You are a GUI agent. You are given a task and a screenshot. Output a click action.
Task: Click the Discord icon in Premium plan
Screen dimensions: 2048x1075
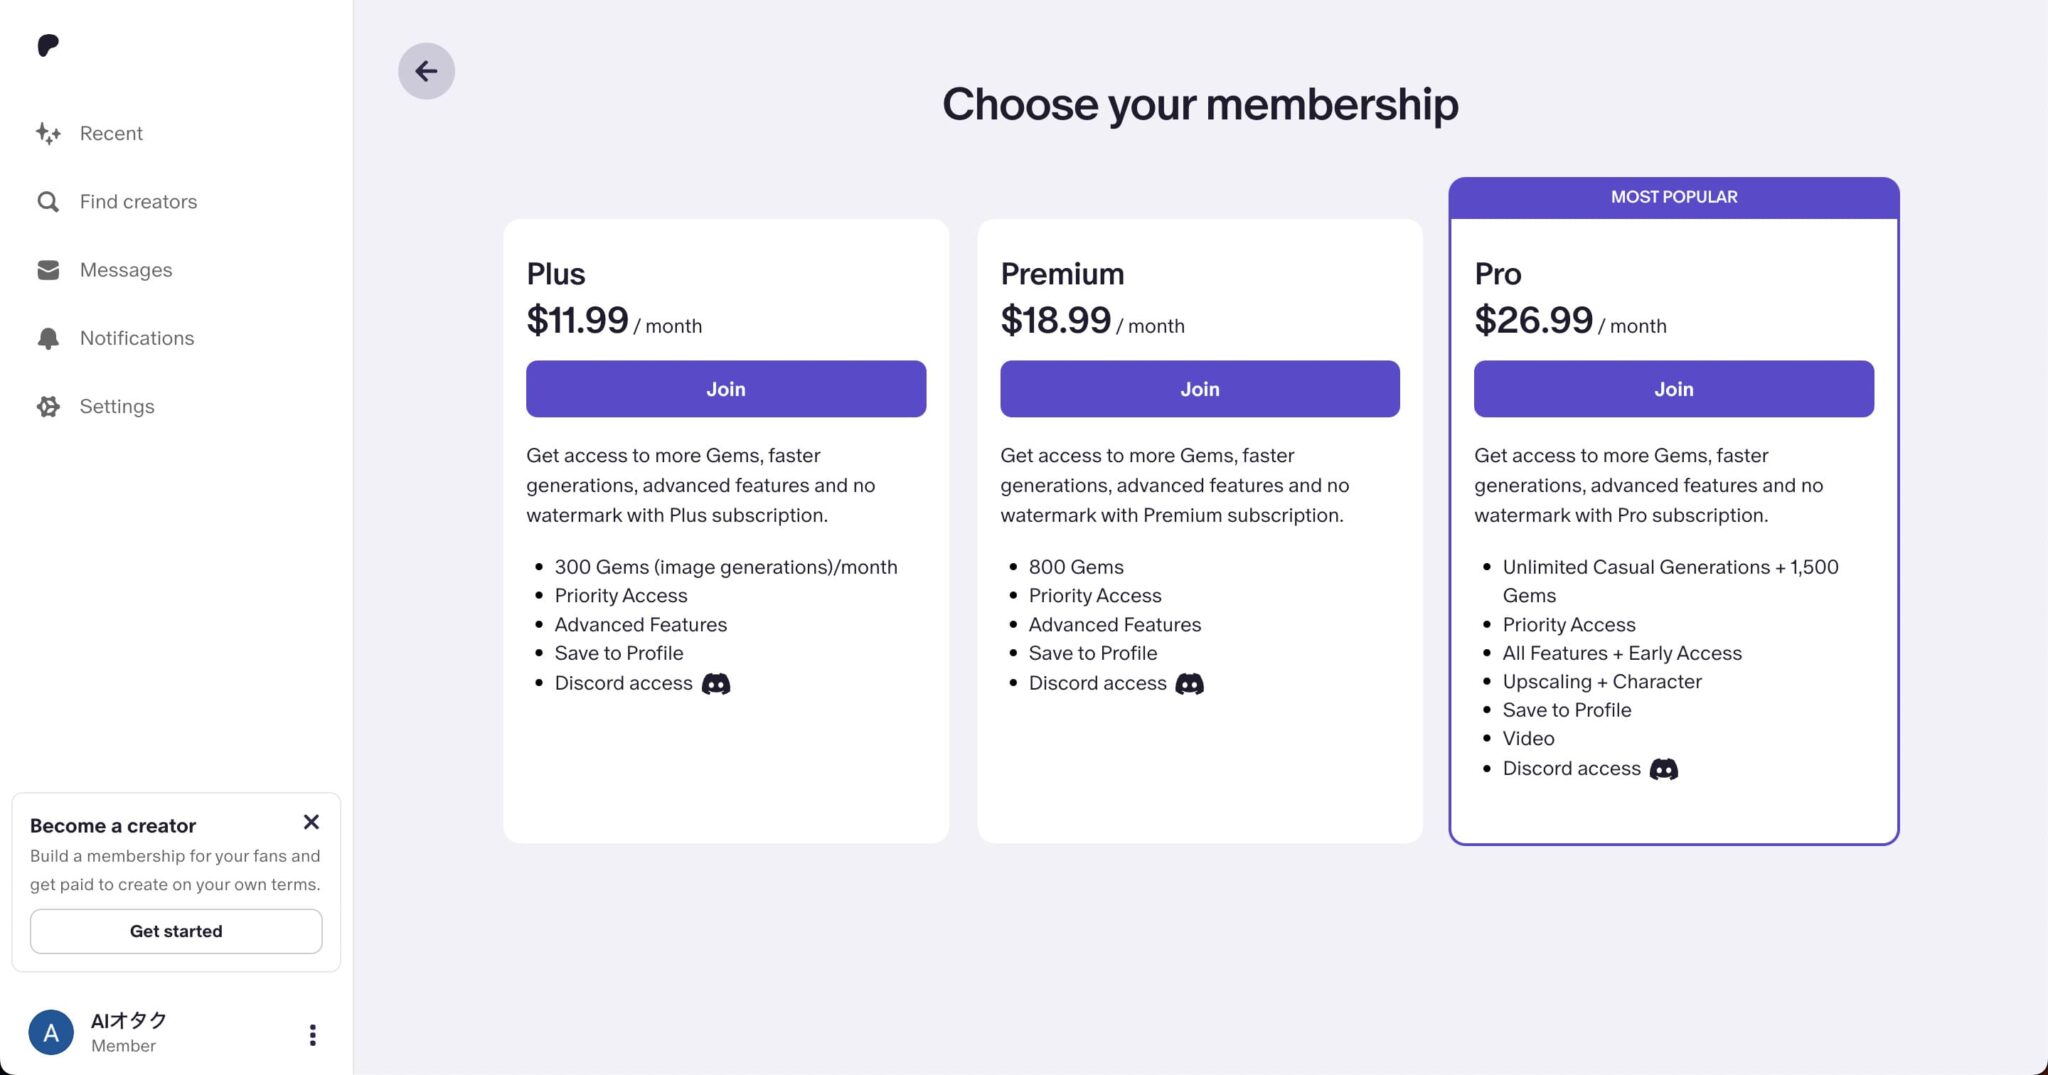point(1189,684)
